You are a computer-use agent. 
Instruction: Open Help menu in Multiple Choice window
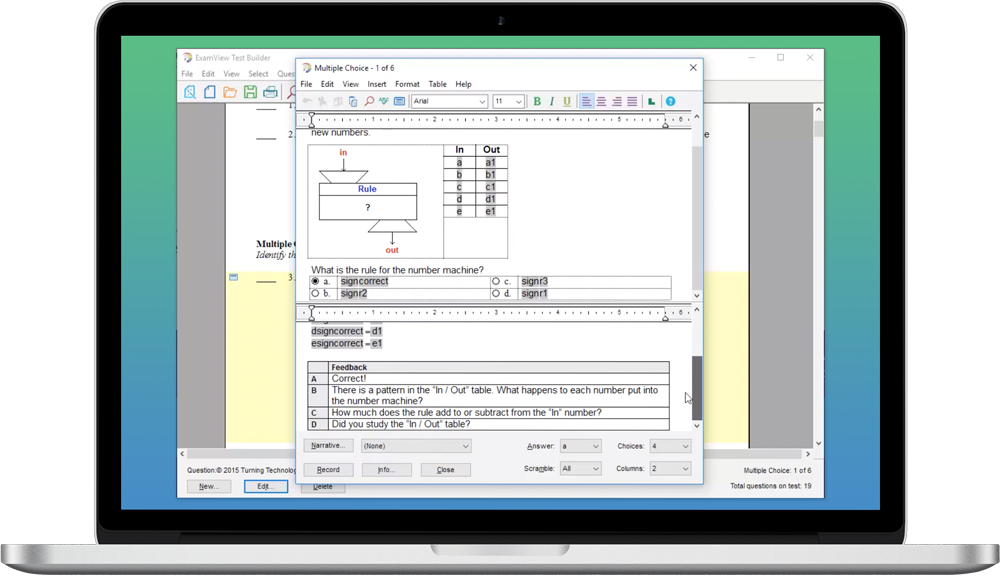[463, 84]
